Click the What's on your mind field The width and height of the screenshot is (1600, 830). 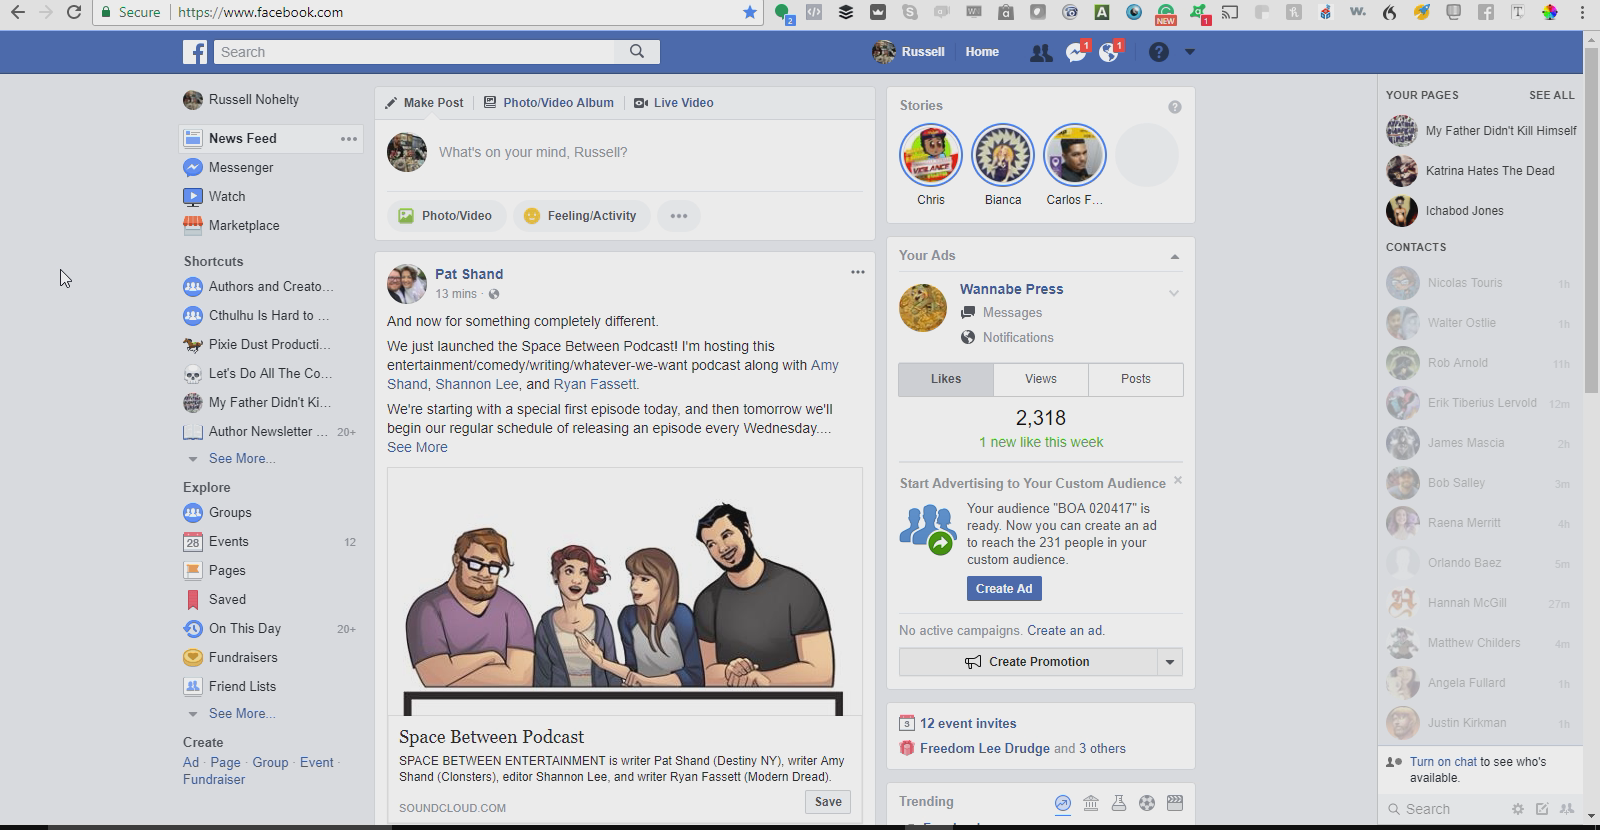tap(533, 153)
